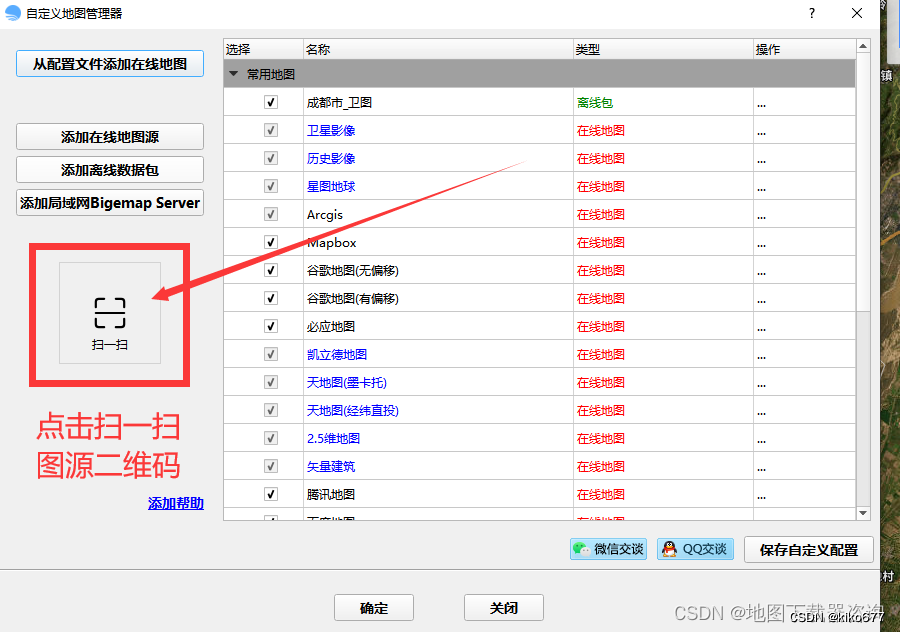The width and height of the screenshot is (900, 632).
Task: Toggle checkbox for 矢量建筑
Action: (271, 466)
